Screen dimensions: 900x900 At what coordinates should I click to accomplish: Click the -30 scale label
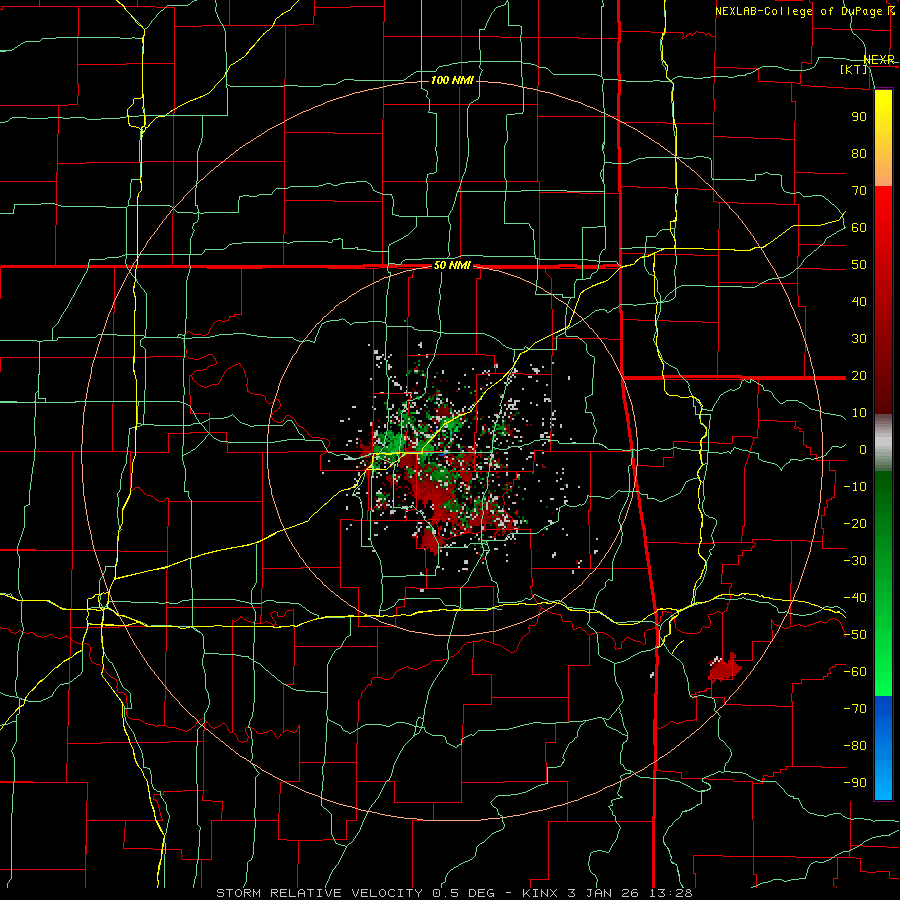(855, 561)
